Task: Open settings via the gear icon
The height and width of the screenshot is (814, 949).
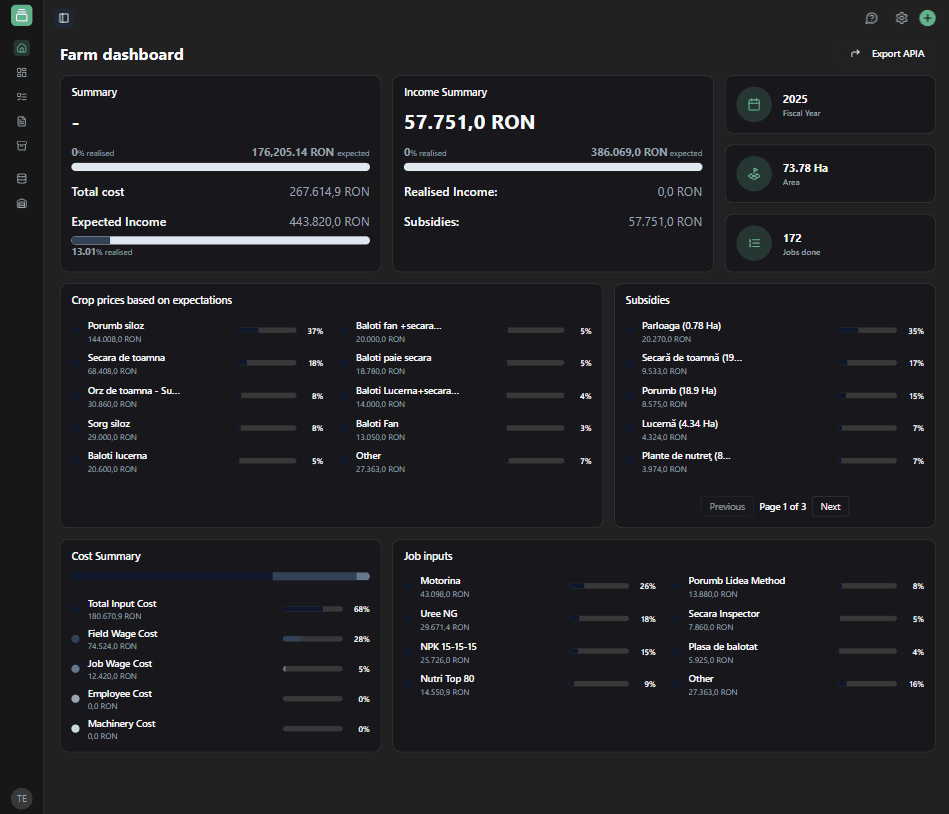Action: 901,18
